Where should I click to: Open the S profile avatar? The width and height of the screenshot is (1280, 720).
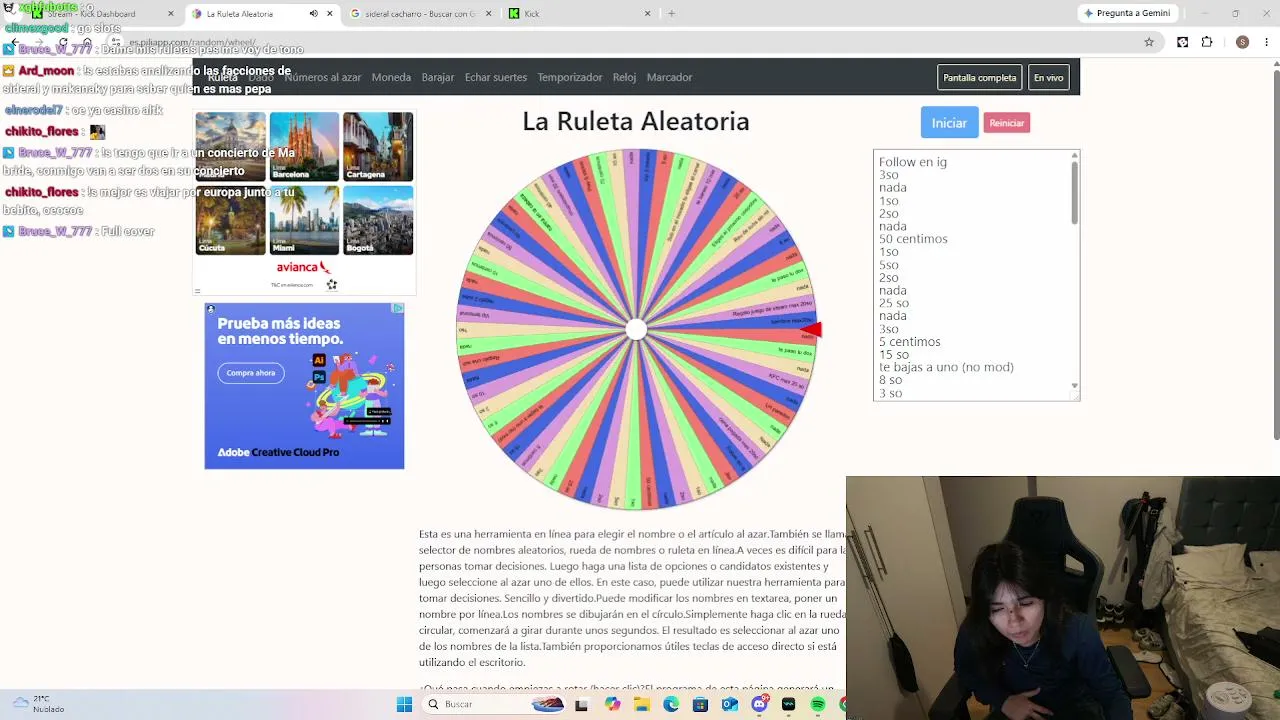click(x=1242, y=42)
